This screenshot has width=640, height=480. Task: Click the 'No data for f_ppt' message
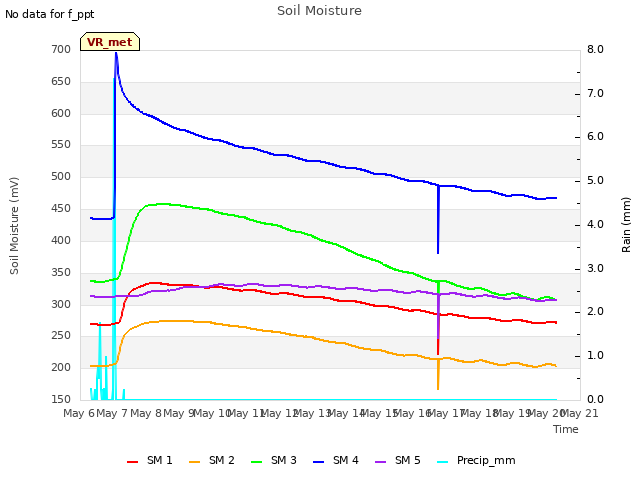pyautogui.click(x=50, y=14)
